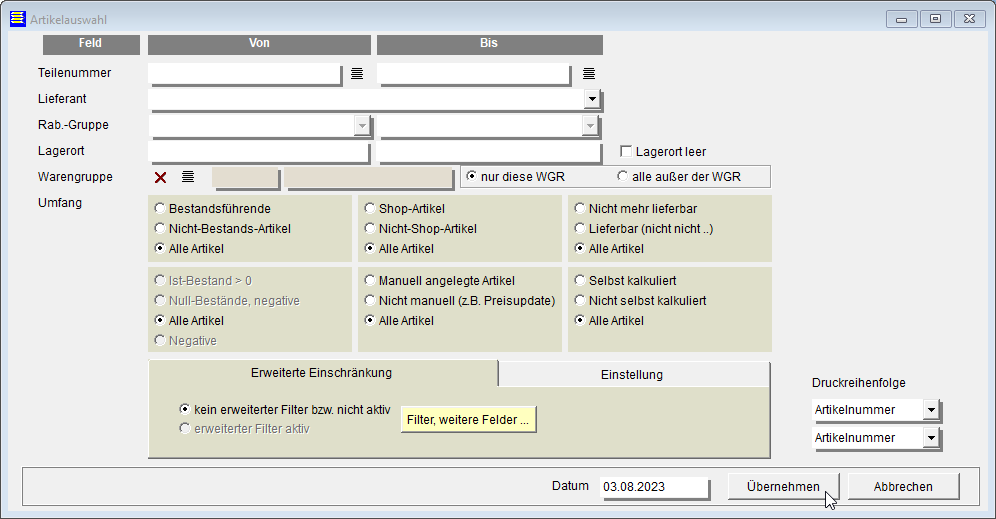The image size is (996, 519).
Task: Focus the Lagerort Bis input field
Action: coord(489,152)
